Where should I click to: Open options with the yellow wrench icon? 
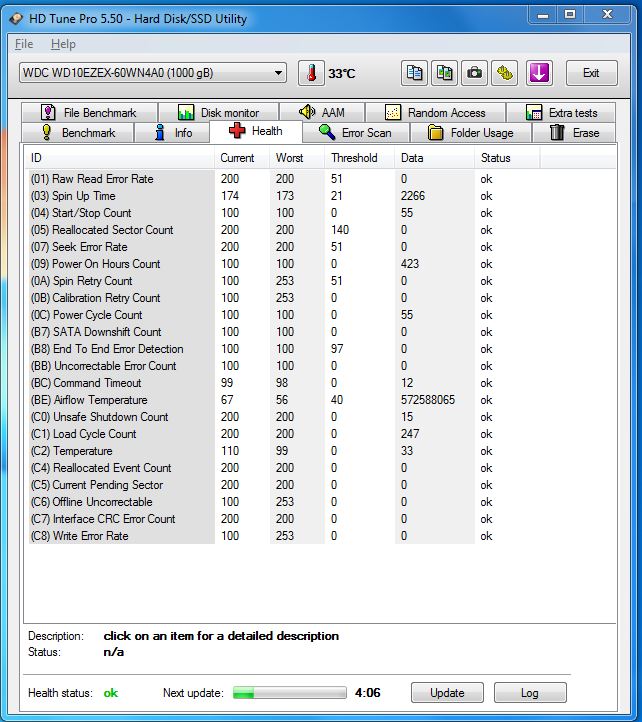[x=504, y=73]
